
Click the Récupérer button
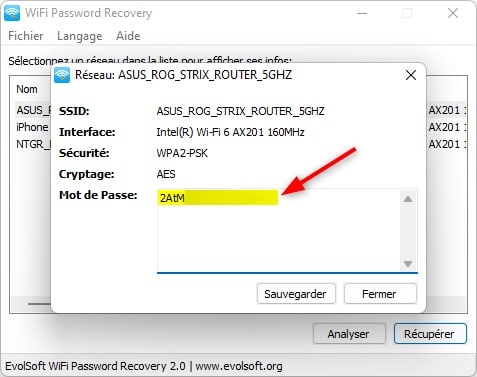(430, 333)
